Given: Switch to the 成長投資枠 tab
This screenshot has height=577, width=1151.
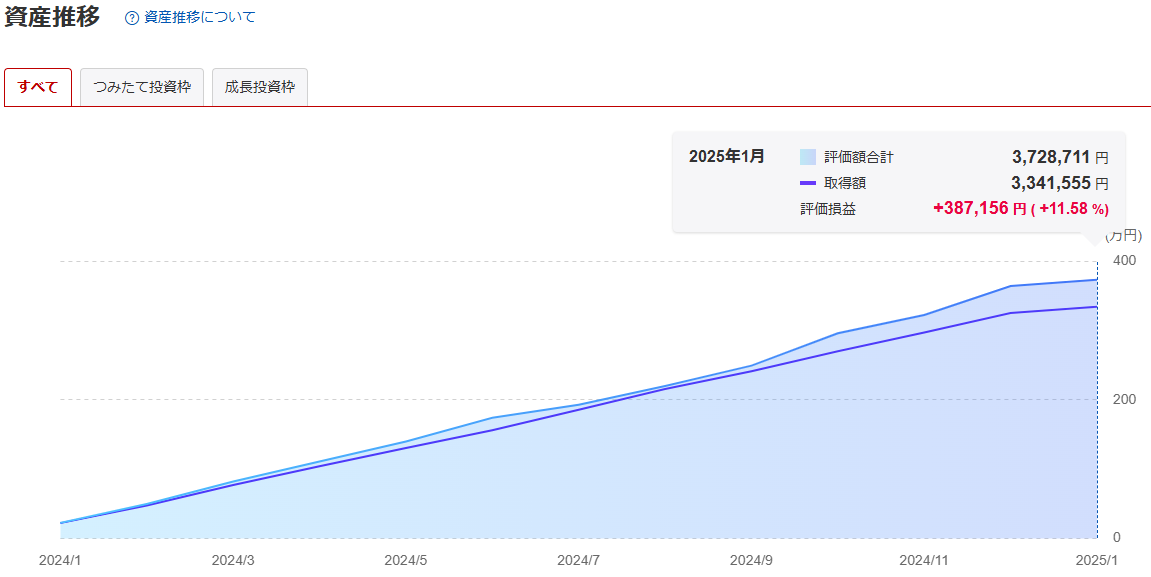Looking at the screenshot, I should coord(260,87).
